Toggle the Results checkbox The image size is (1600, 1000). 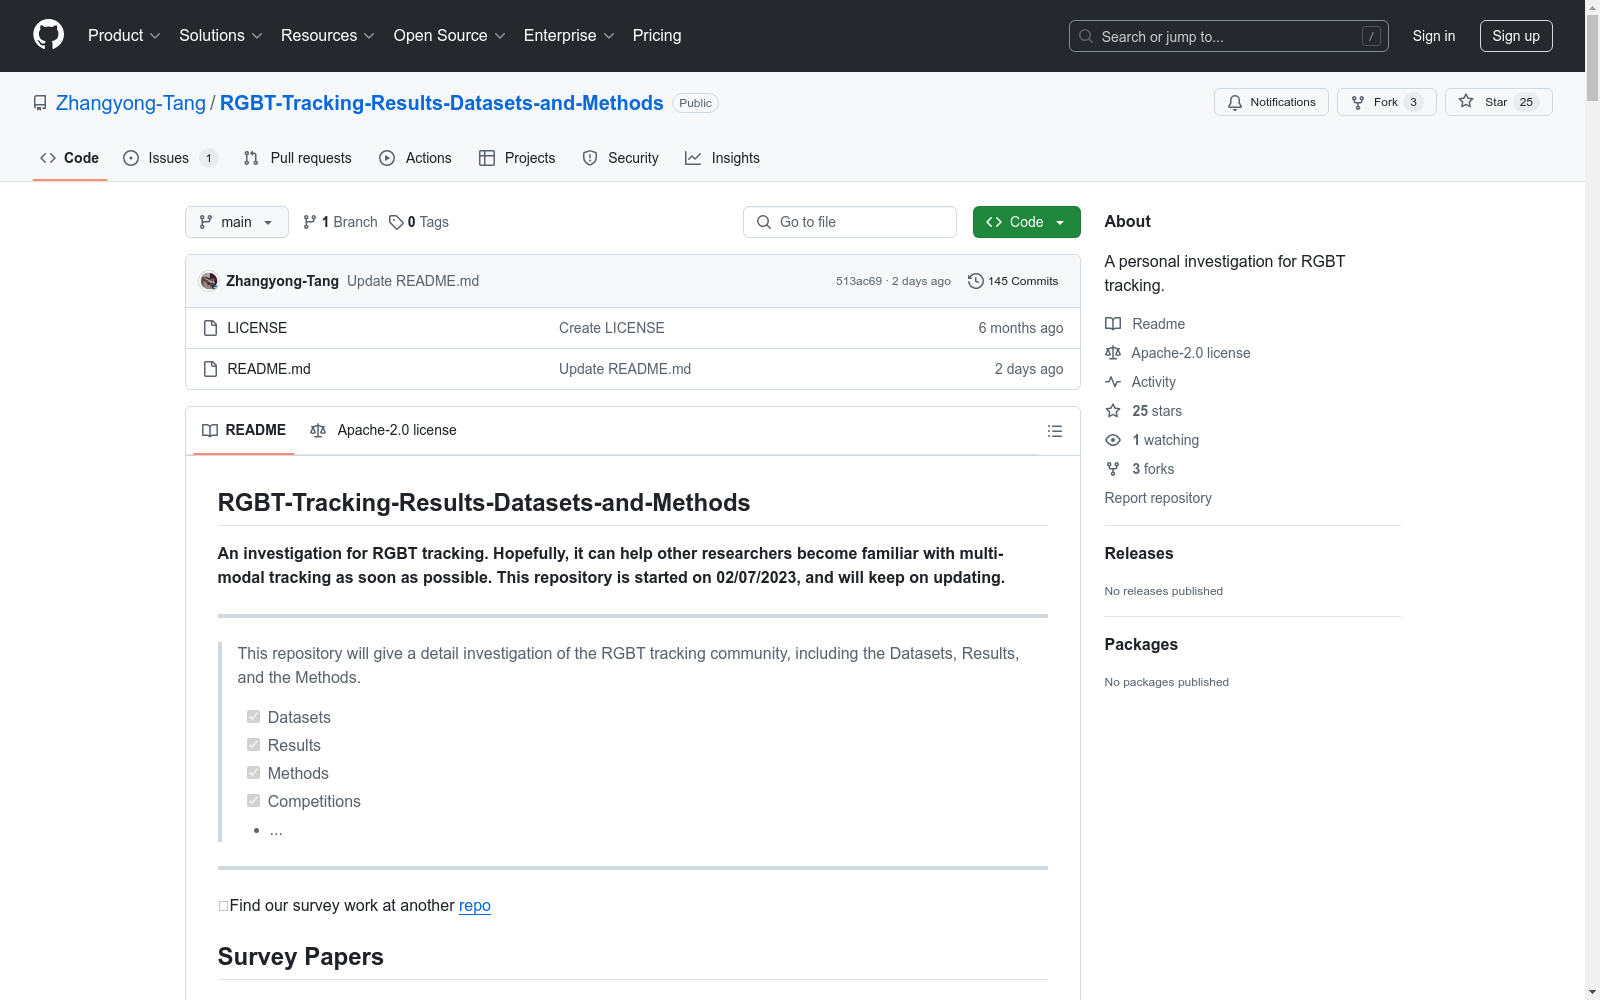pyautogui.click(x=253, y=745)
